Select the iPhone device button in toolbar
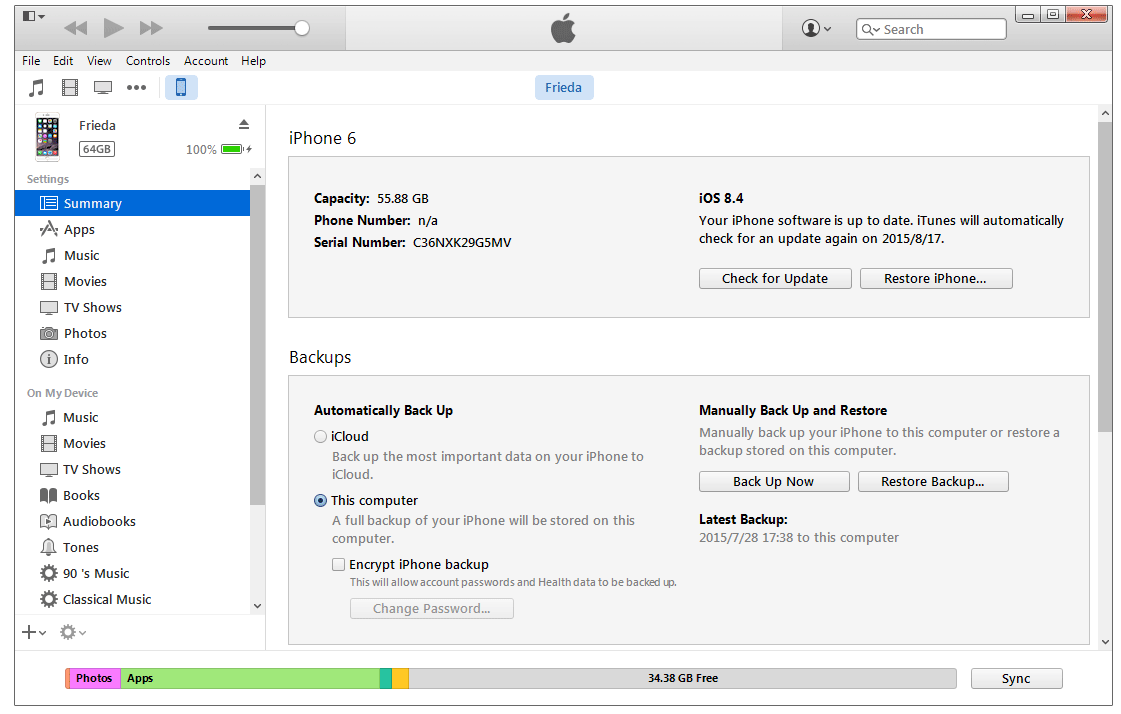Viewport: 1121px width, 714px height. pos(181,87)
